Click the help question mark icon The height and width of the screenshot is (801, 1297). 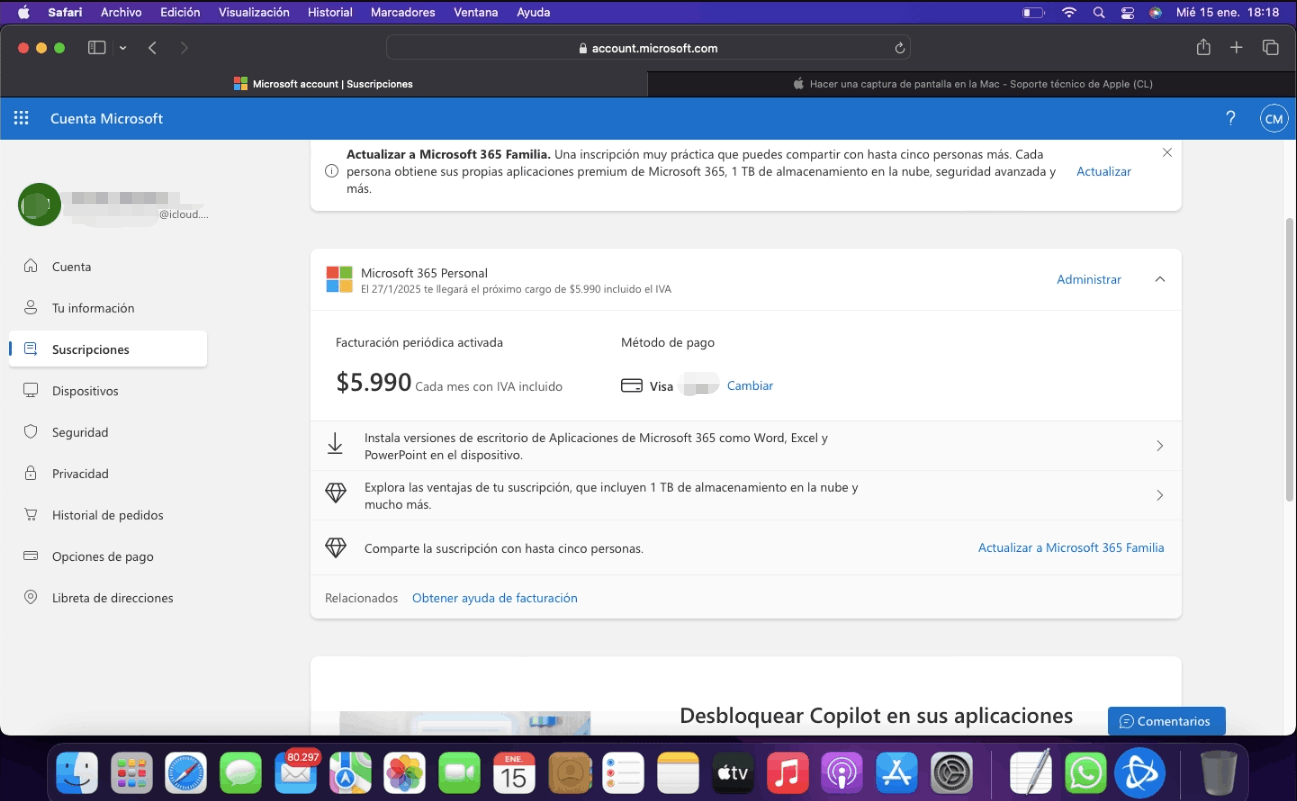click(1231, 118)
